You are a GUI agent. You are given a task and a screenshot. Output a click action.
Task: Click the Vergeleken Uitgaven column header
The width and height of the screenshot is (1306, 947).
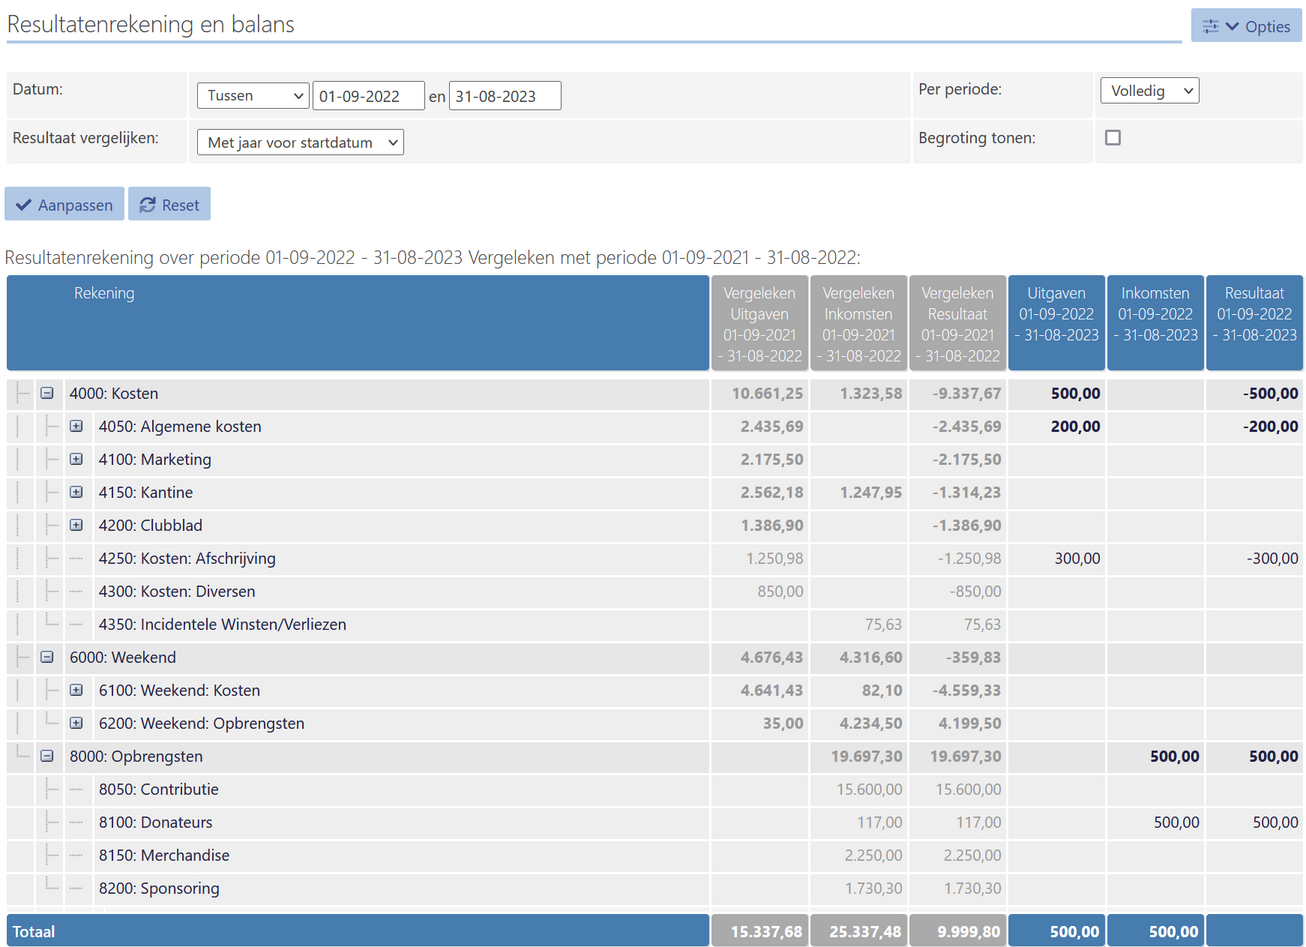(x=759, y=324)
